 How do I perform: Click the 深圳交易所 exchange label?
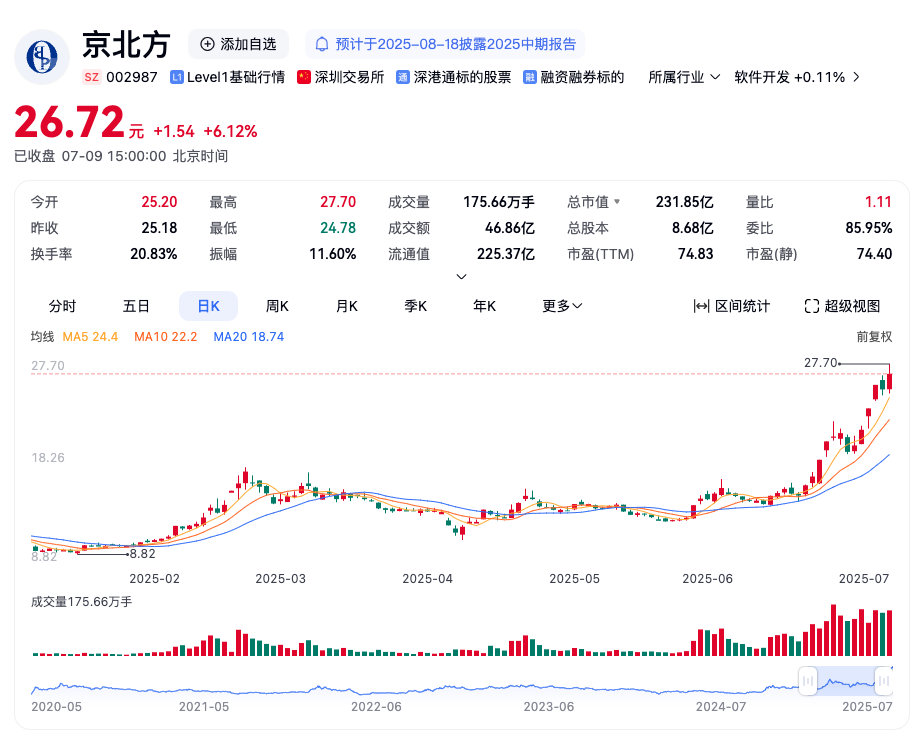(349, 77)
